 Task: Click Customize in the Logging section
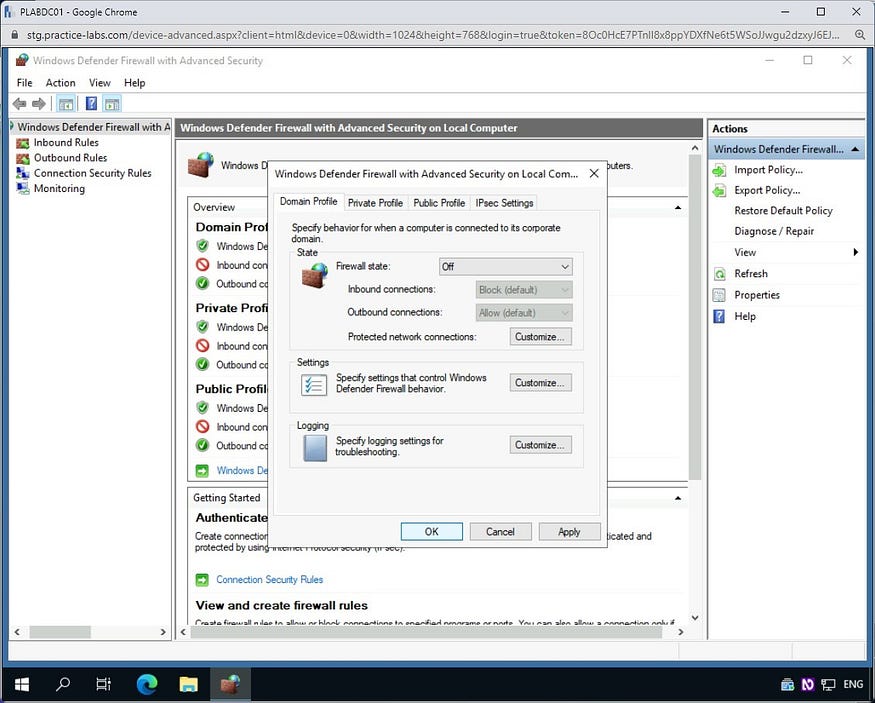coord(540,445)
